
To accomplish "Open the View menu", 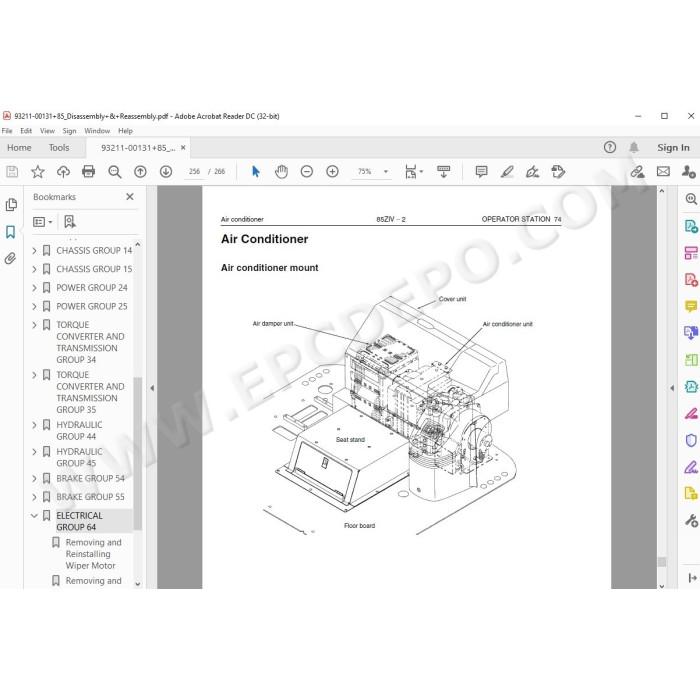I will [47, 131].
